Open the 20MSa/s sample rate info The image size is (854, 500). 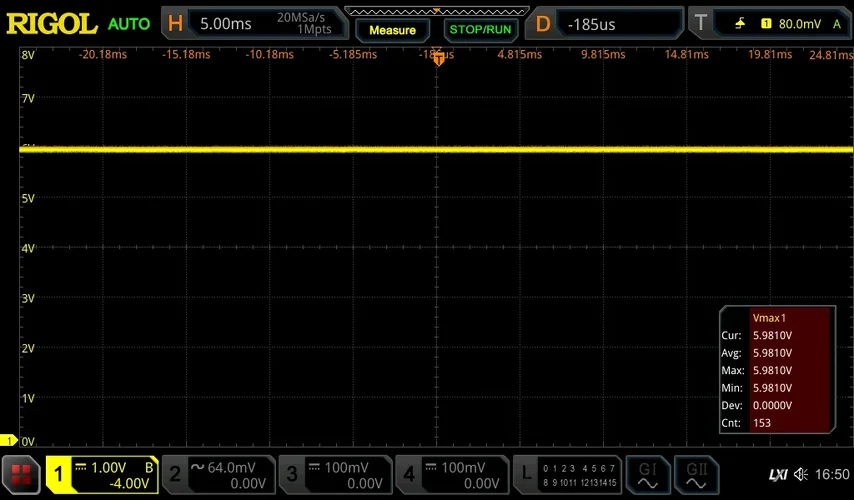pyautogui.click(x=301, y=17)
